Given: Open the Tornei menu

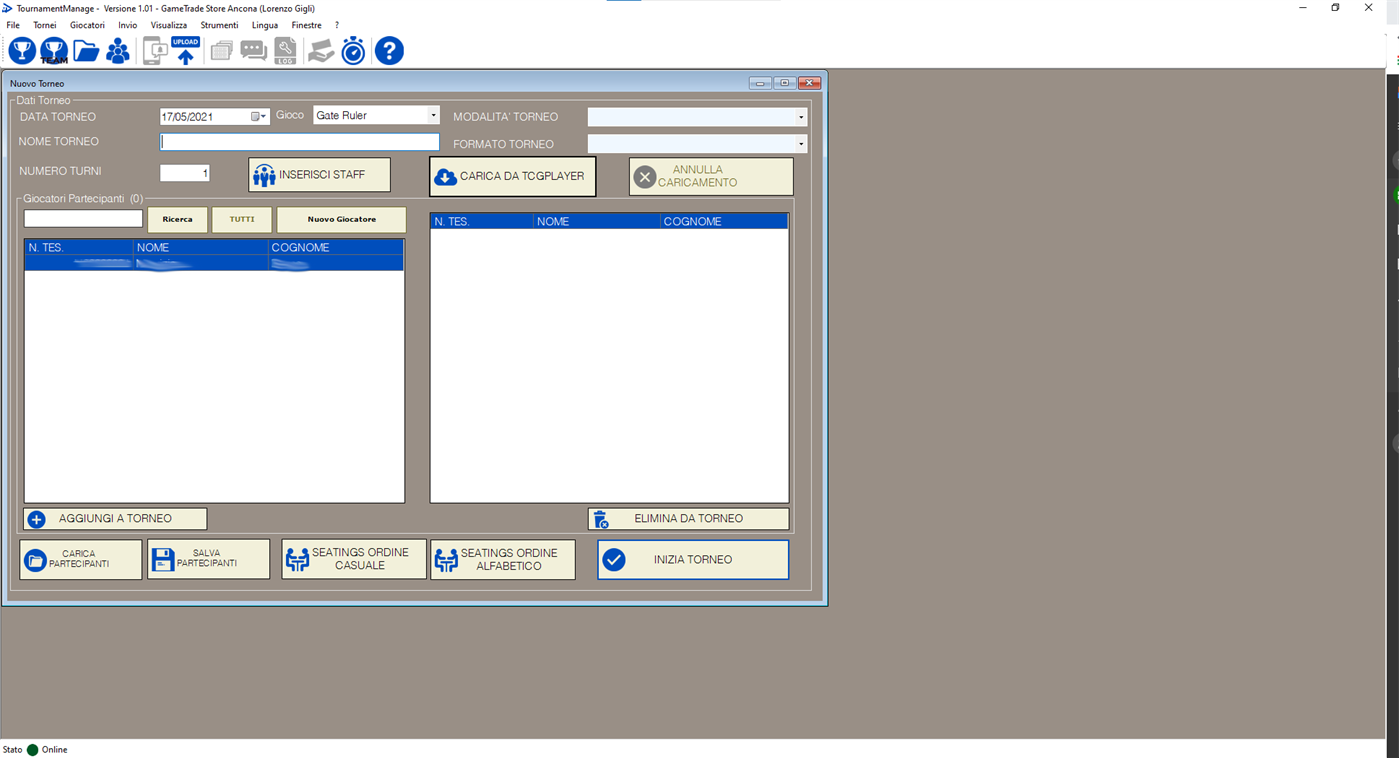Looking at the screenshot, I should point(45,25).
